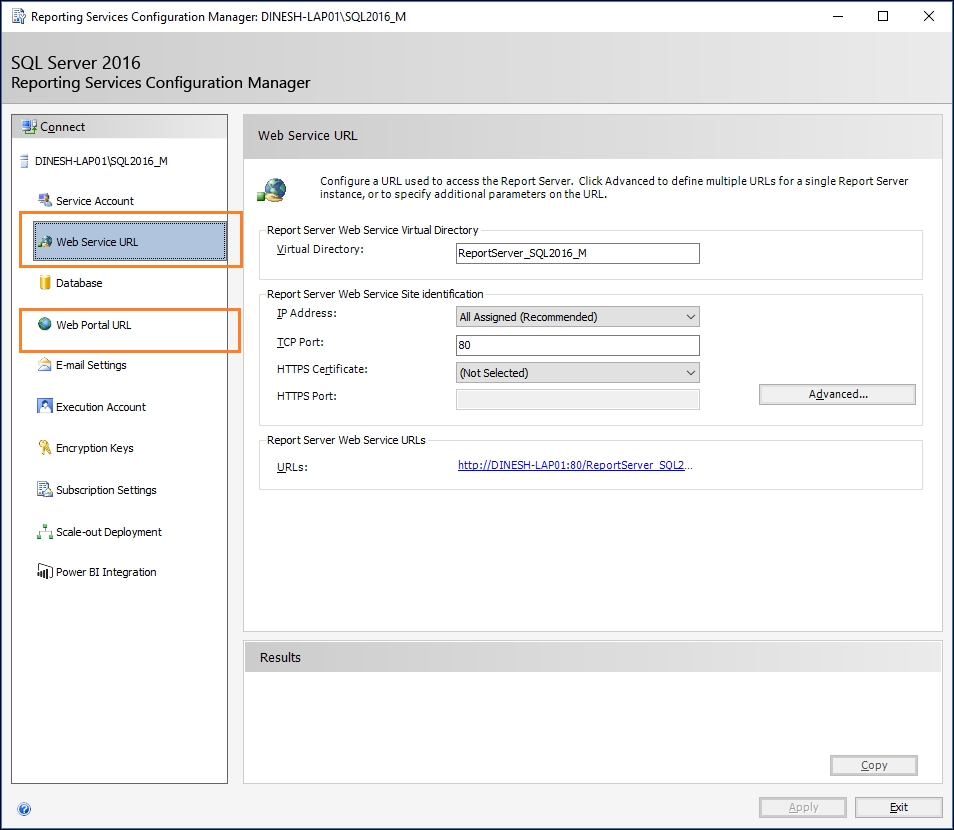Click the "Web Service URL" page heading
Viewport: 954px width, 830px height.
tap(308, 136)
